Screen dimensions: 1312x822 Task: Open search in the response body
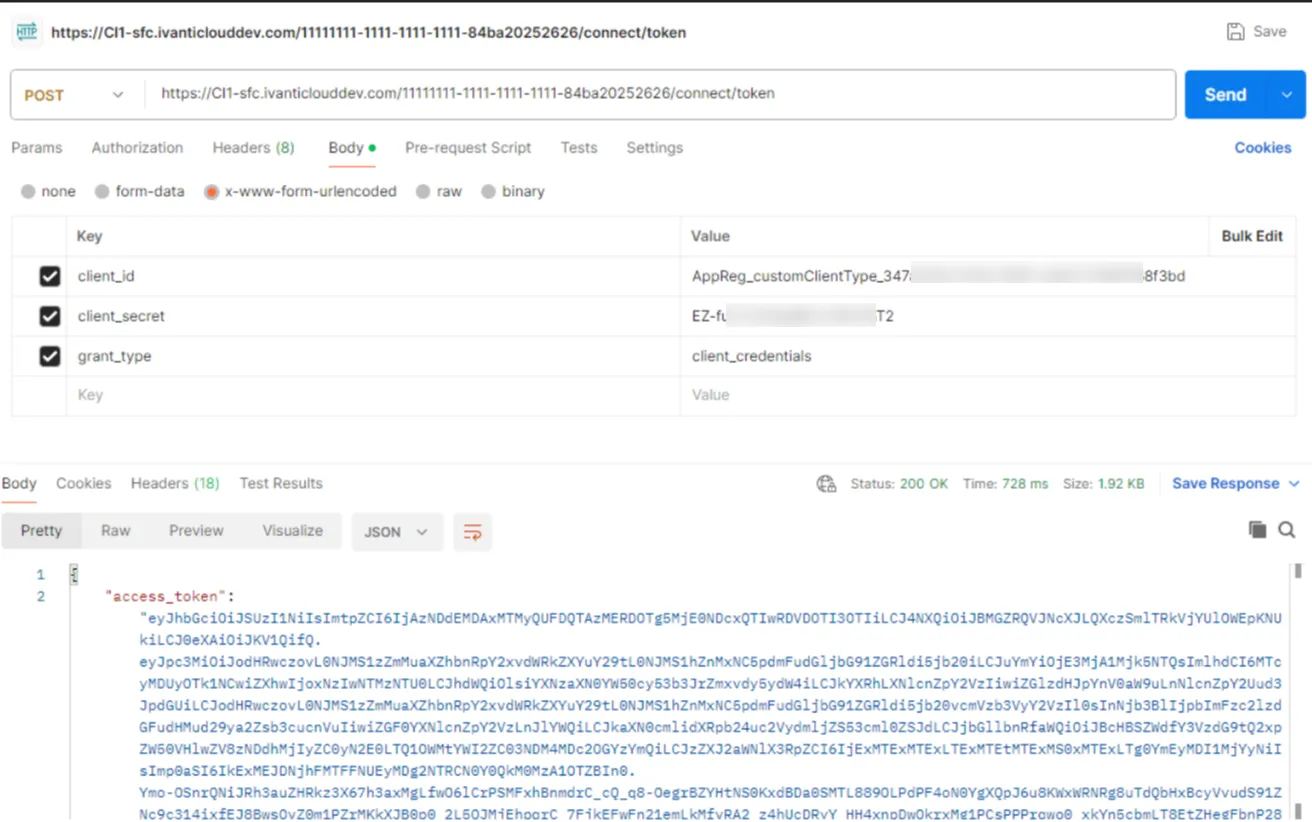(1287, 530)
